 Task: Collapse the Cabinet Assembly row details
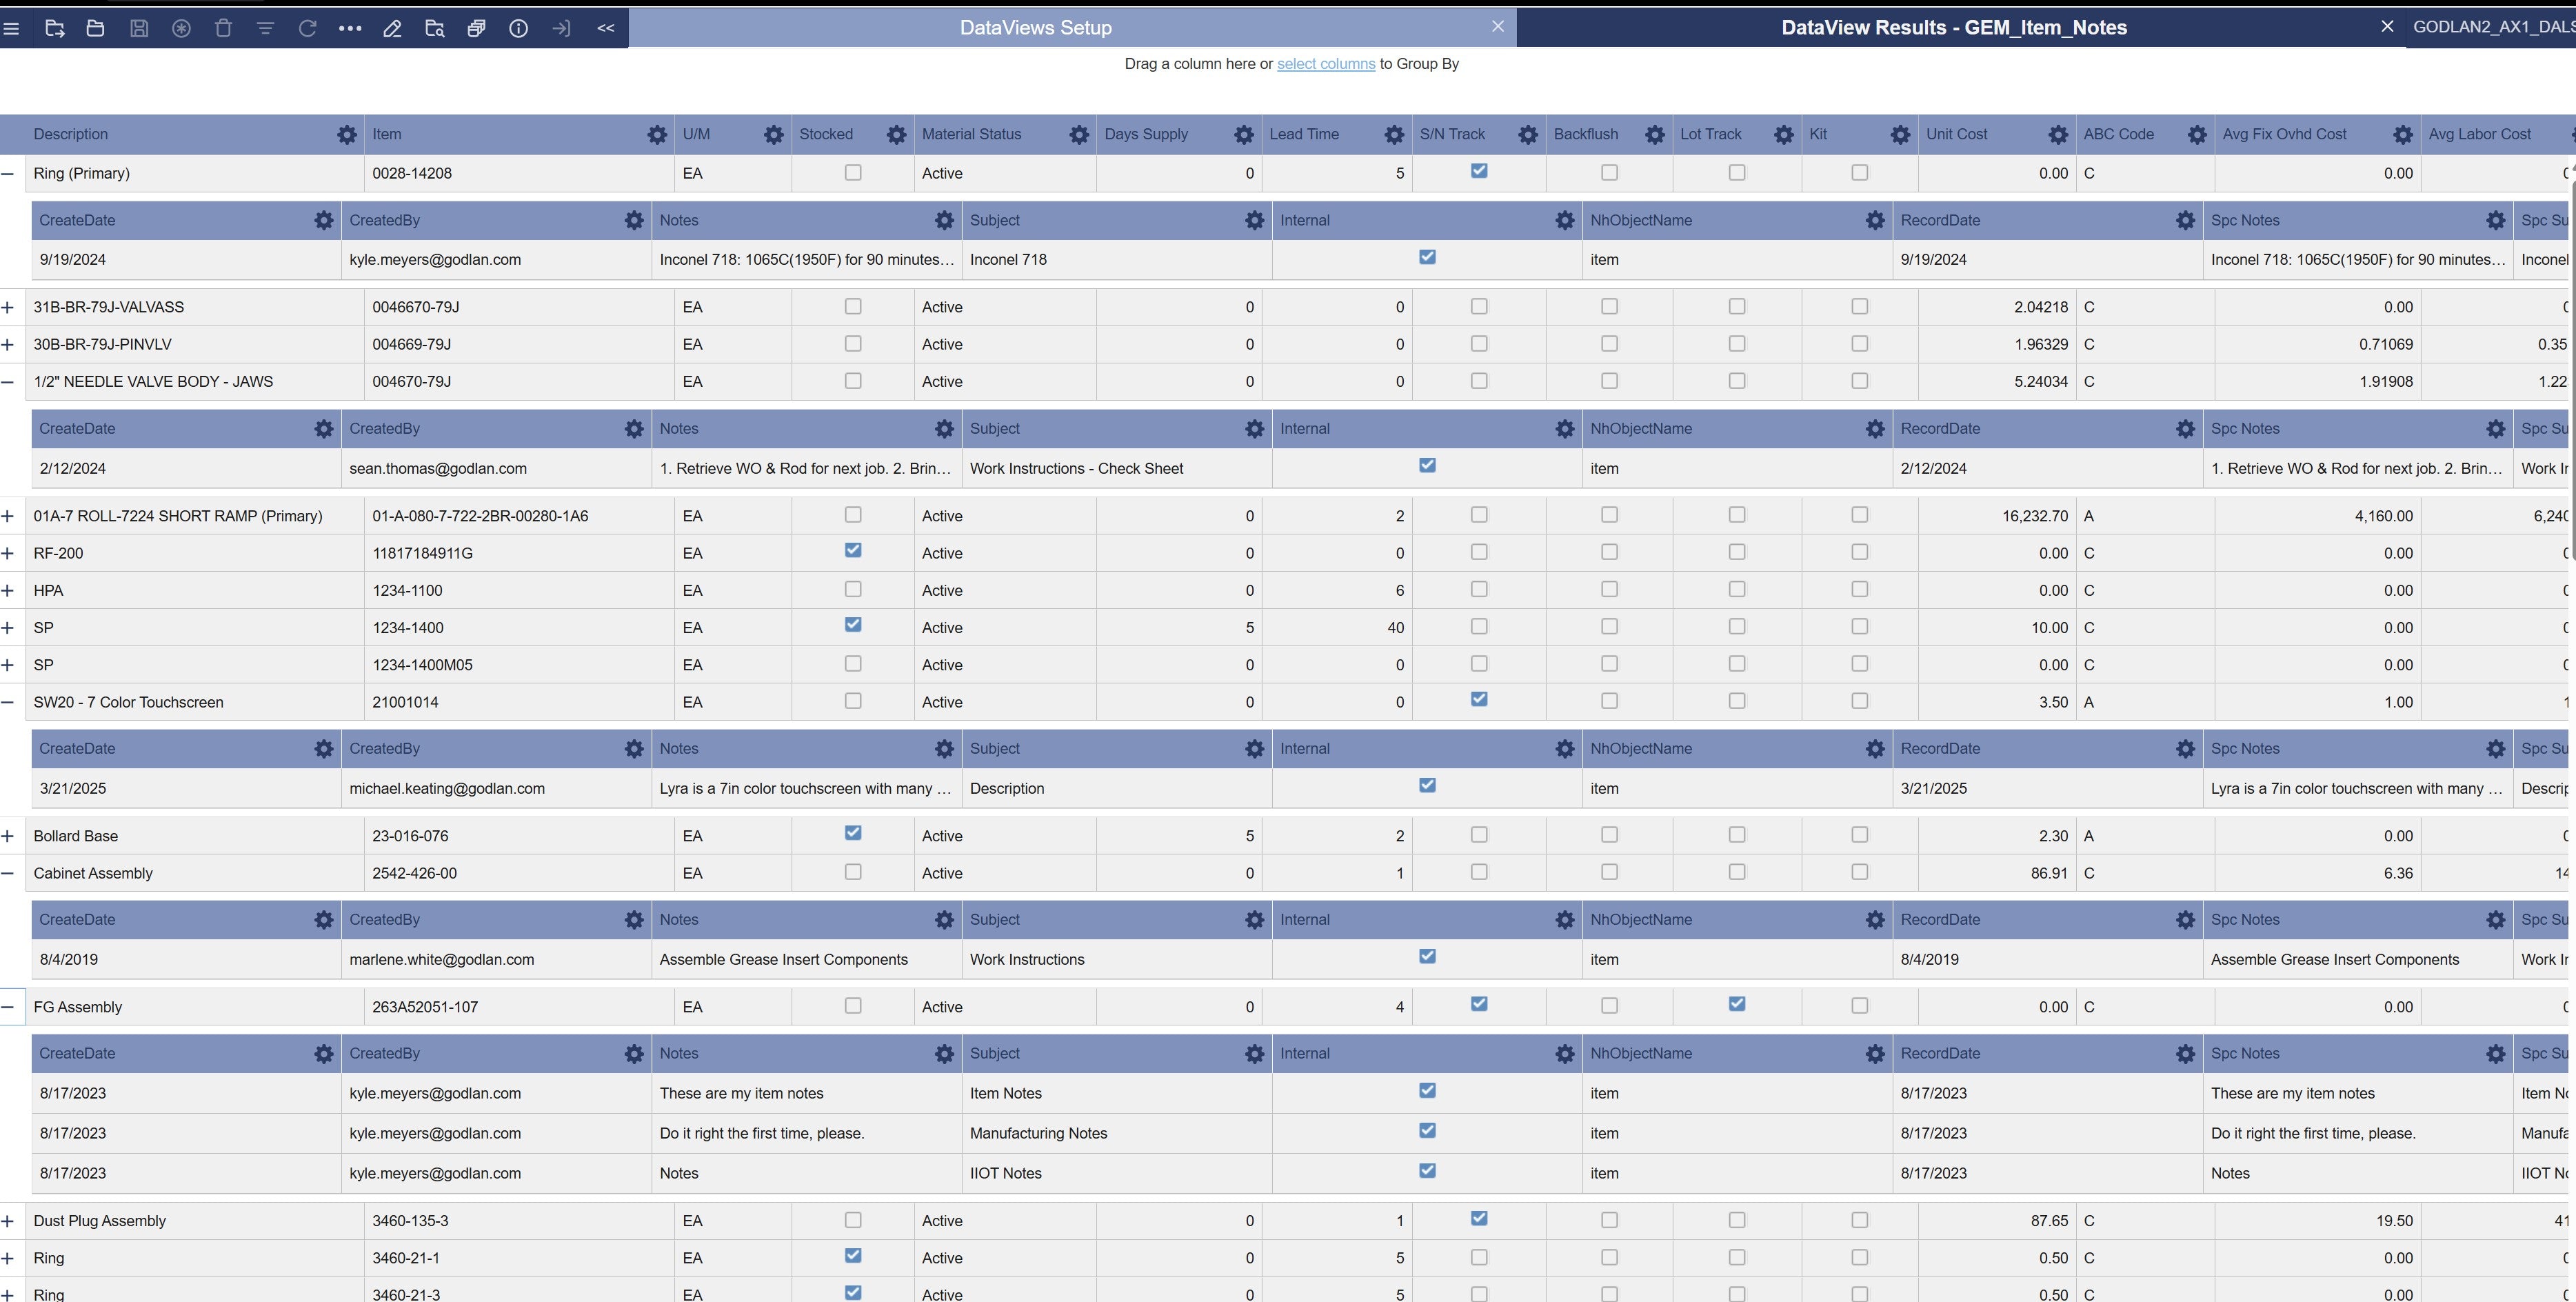[x=8, y=873]
